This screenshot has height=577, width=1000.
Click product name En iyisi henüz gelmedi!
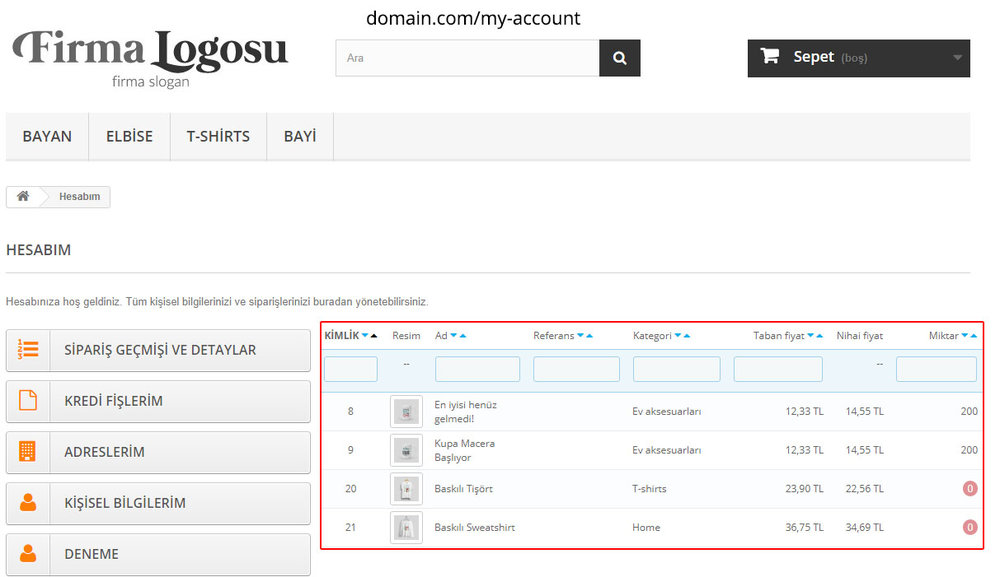tap(466, 412)
